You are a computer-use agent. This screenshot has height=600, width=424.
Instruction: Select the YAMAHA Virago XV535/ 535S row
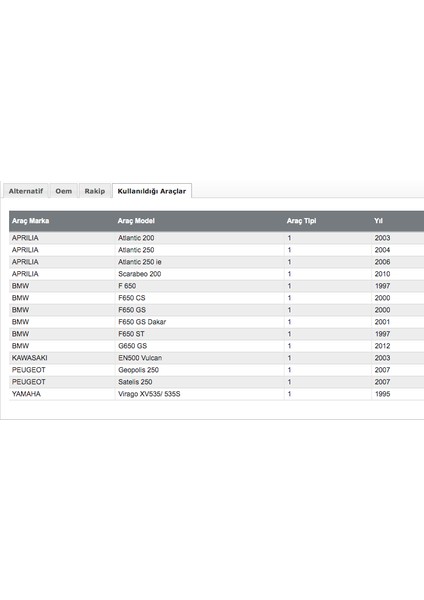217,394
